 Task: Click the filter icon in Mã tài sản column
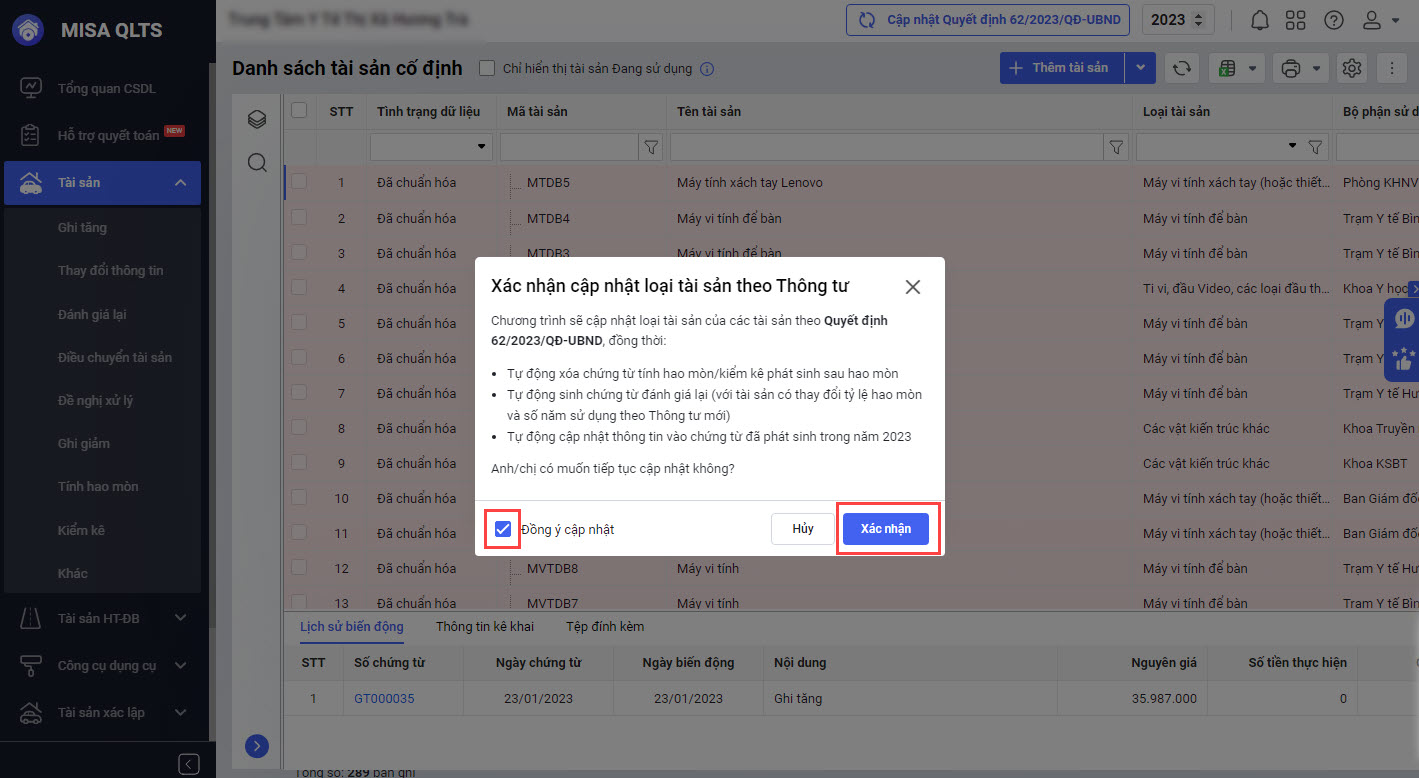pos(651,147)
